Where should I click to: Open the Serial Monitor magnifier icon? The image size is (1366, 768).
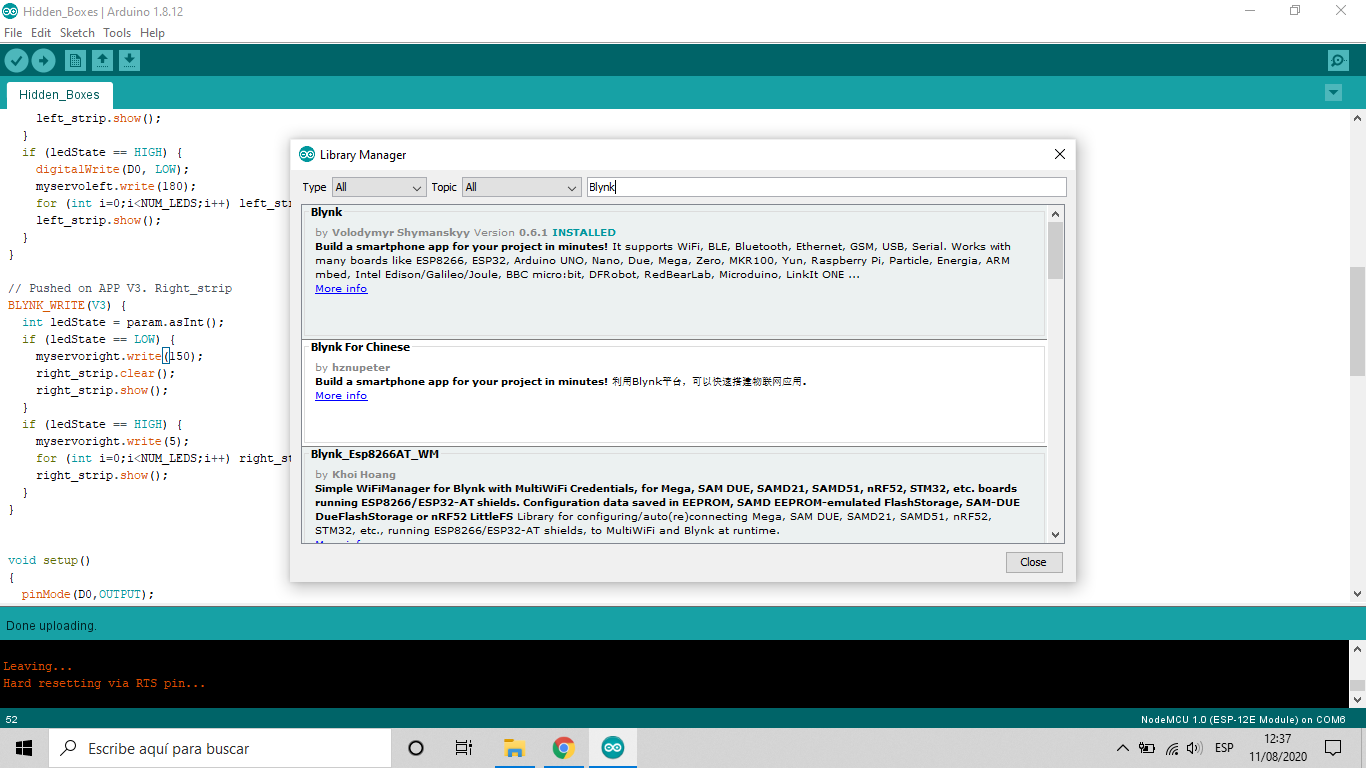1338,61
